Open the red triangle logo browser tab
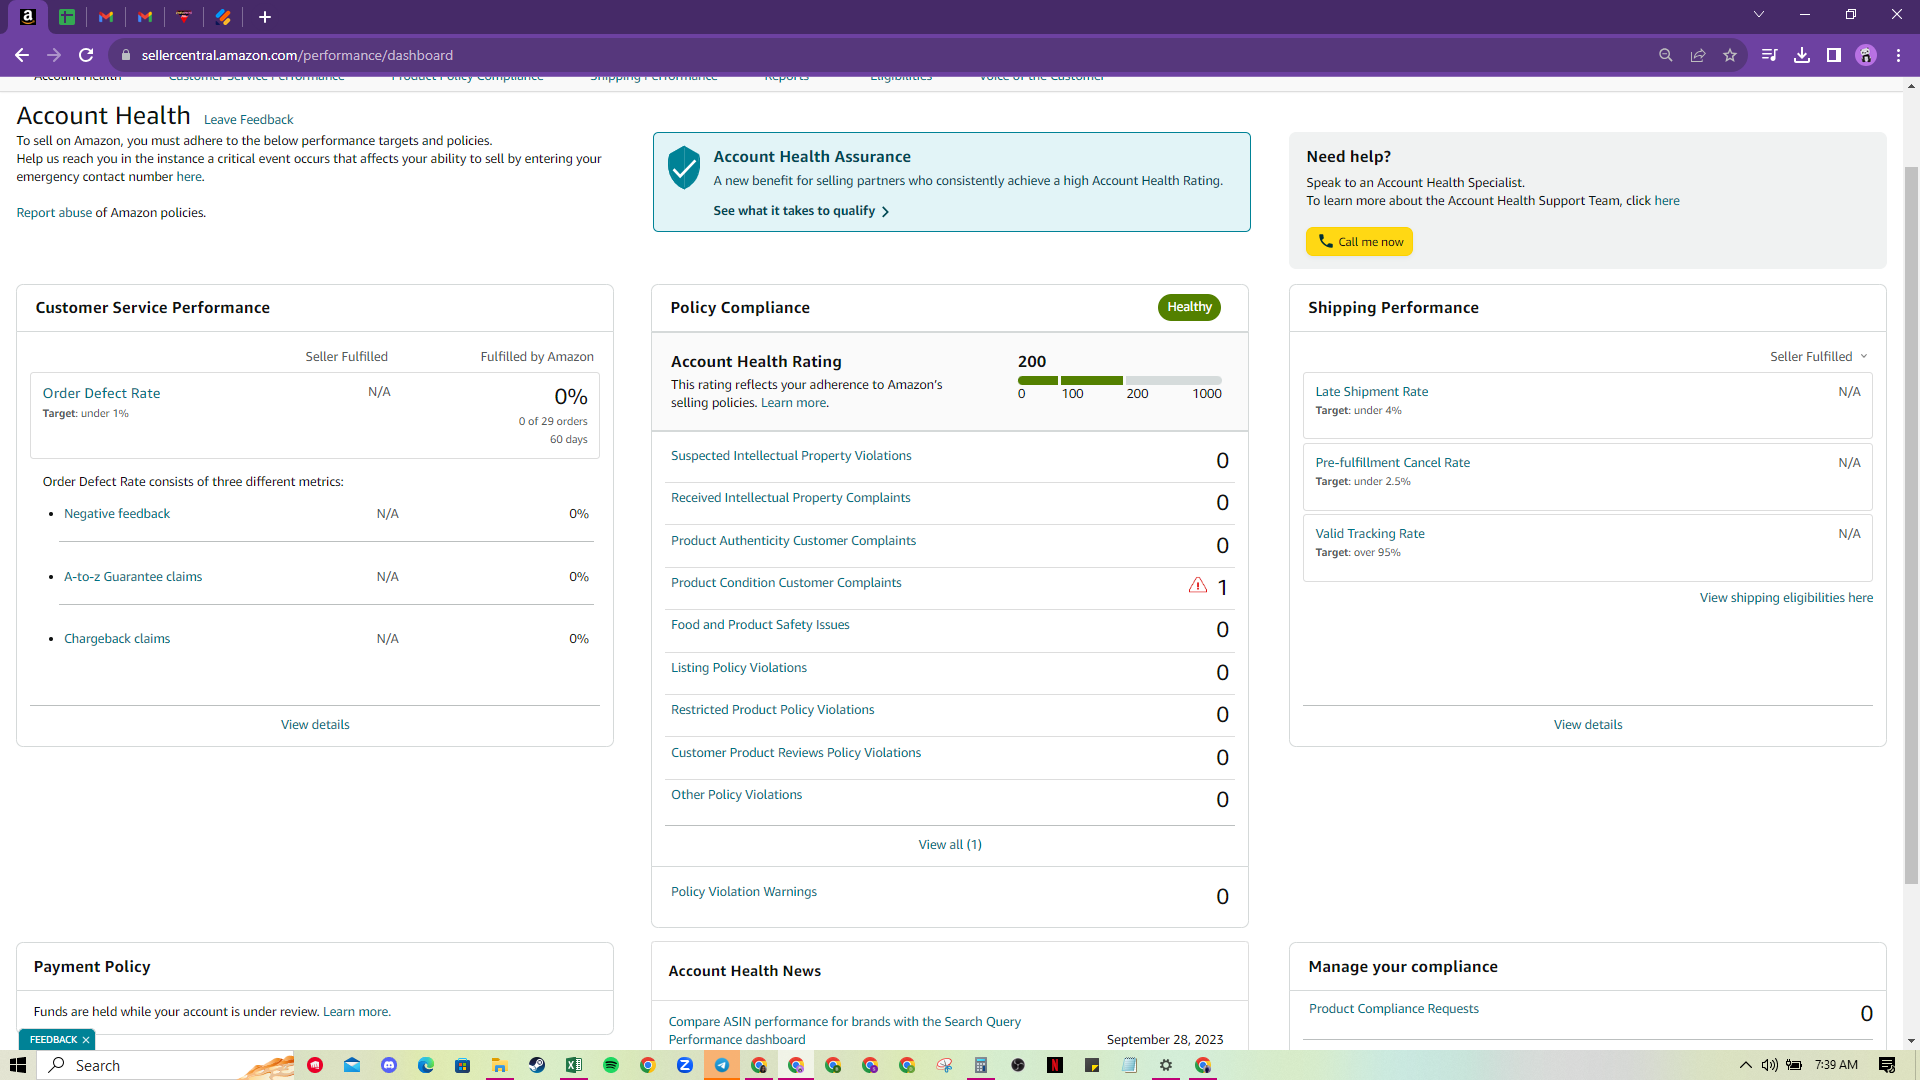This screenshot has height=1080, width=1920. (184, 16)
